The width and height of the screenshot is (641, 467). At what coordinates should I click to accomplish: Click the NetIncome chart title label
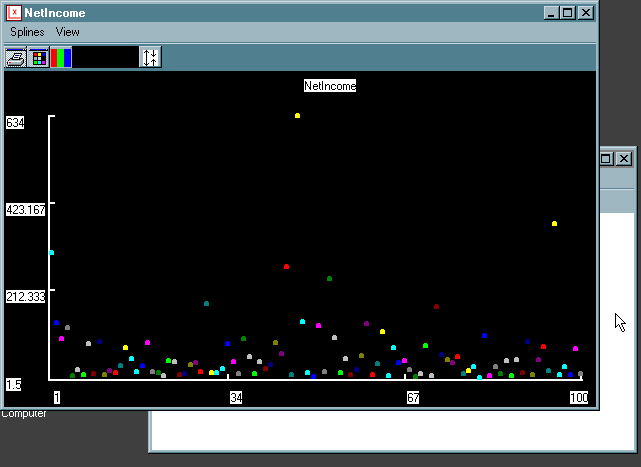click(x=330, y=86)
